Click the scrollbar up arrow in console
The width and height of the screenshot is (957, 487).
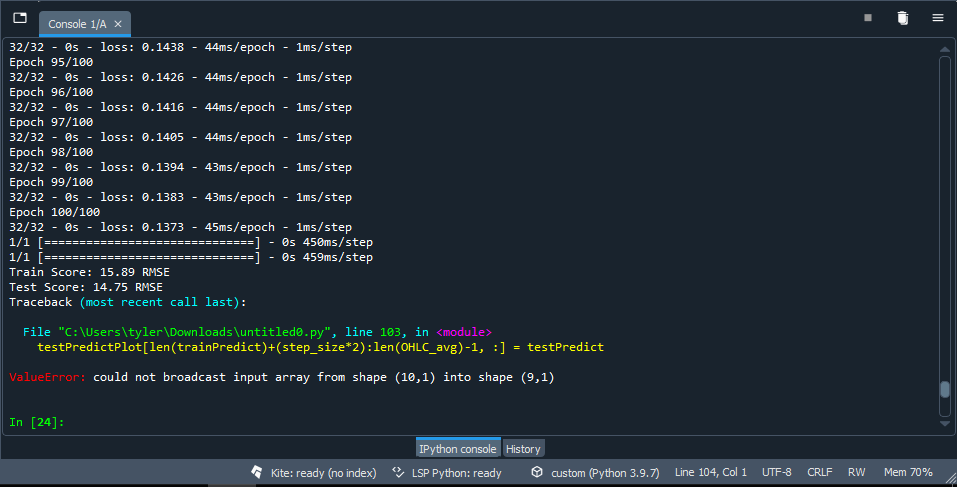[945, 49]
